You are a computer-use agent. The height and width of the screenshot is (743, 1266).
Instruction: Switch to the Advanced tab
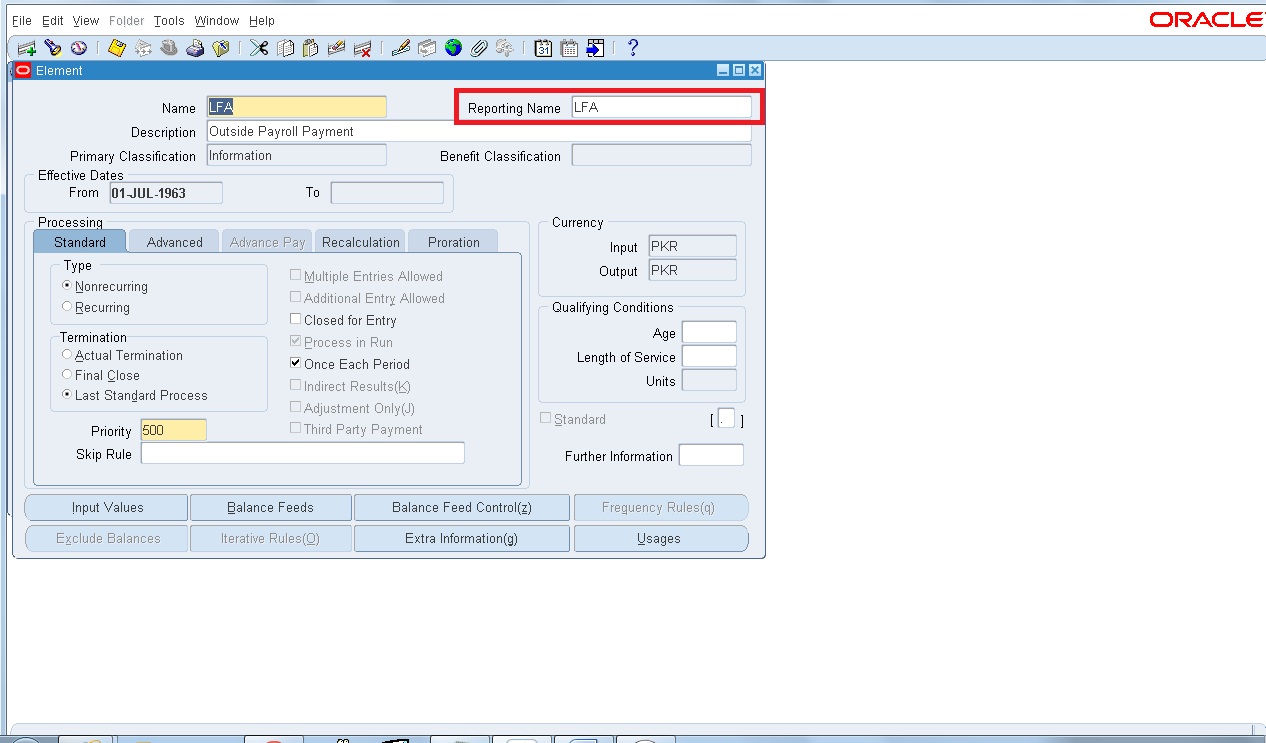tap(173, 241)
